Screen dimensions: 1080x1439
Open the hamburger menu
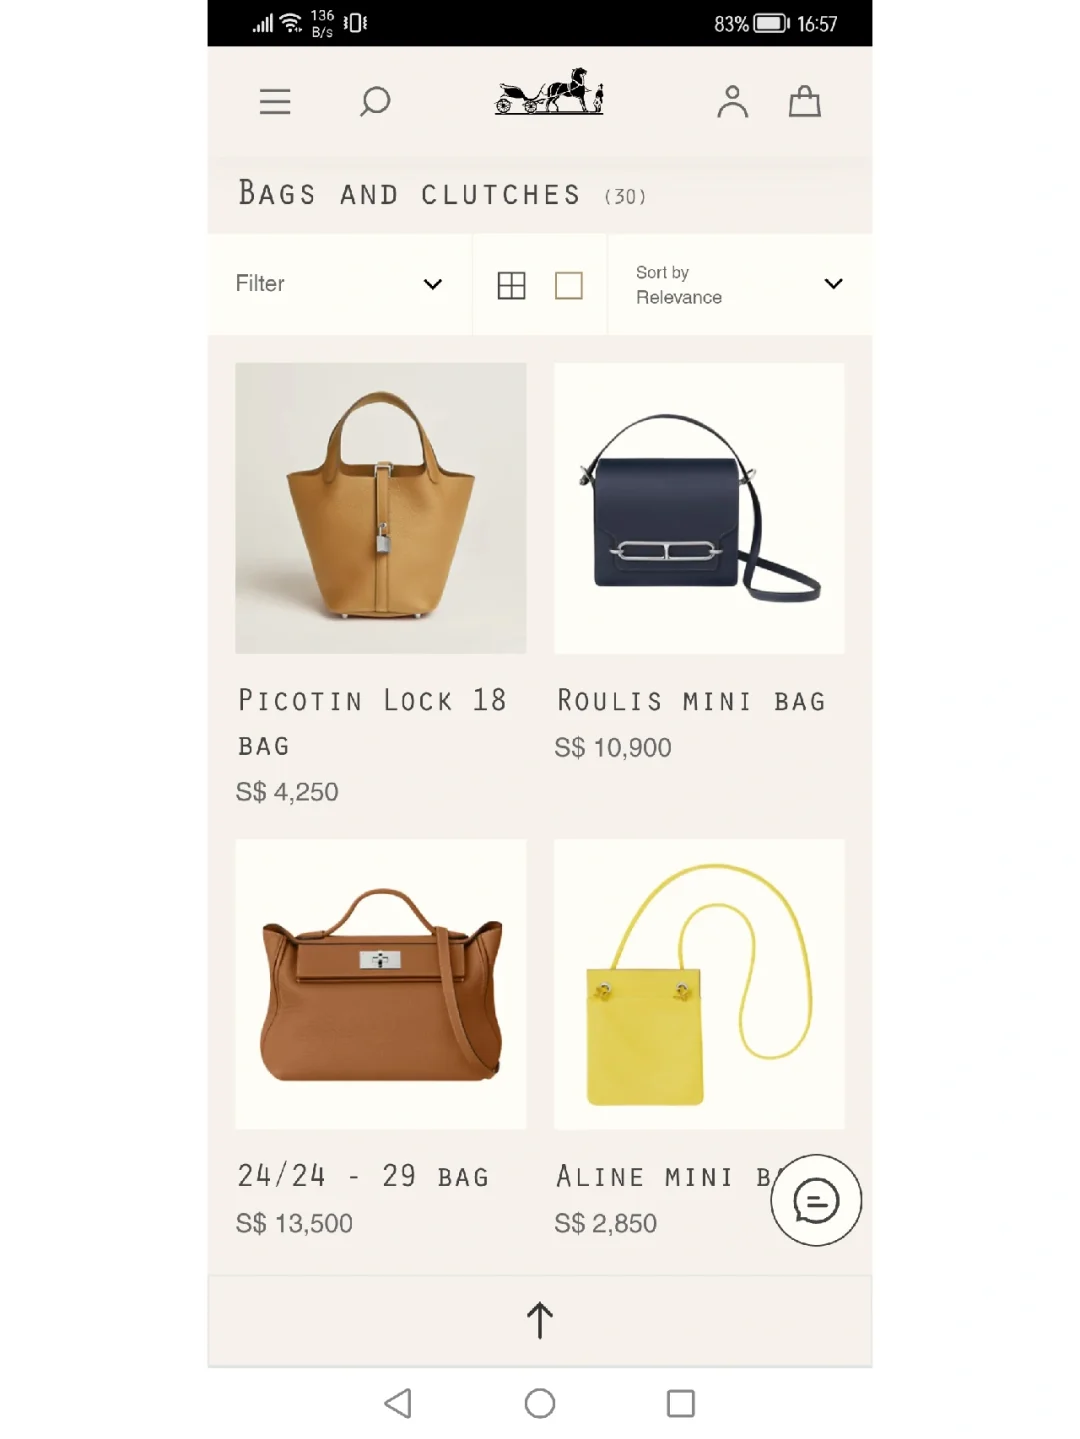[x=275, y=102]
